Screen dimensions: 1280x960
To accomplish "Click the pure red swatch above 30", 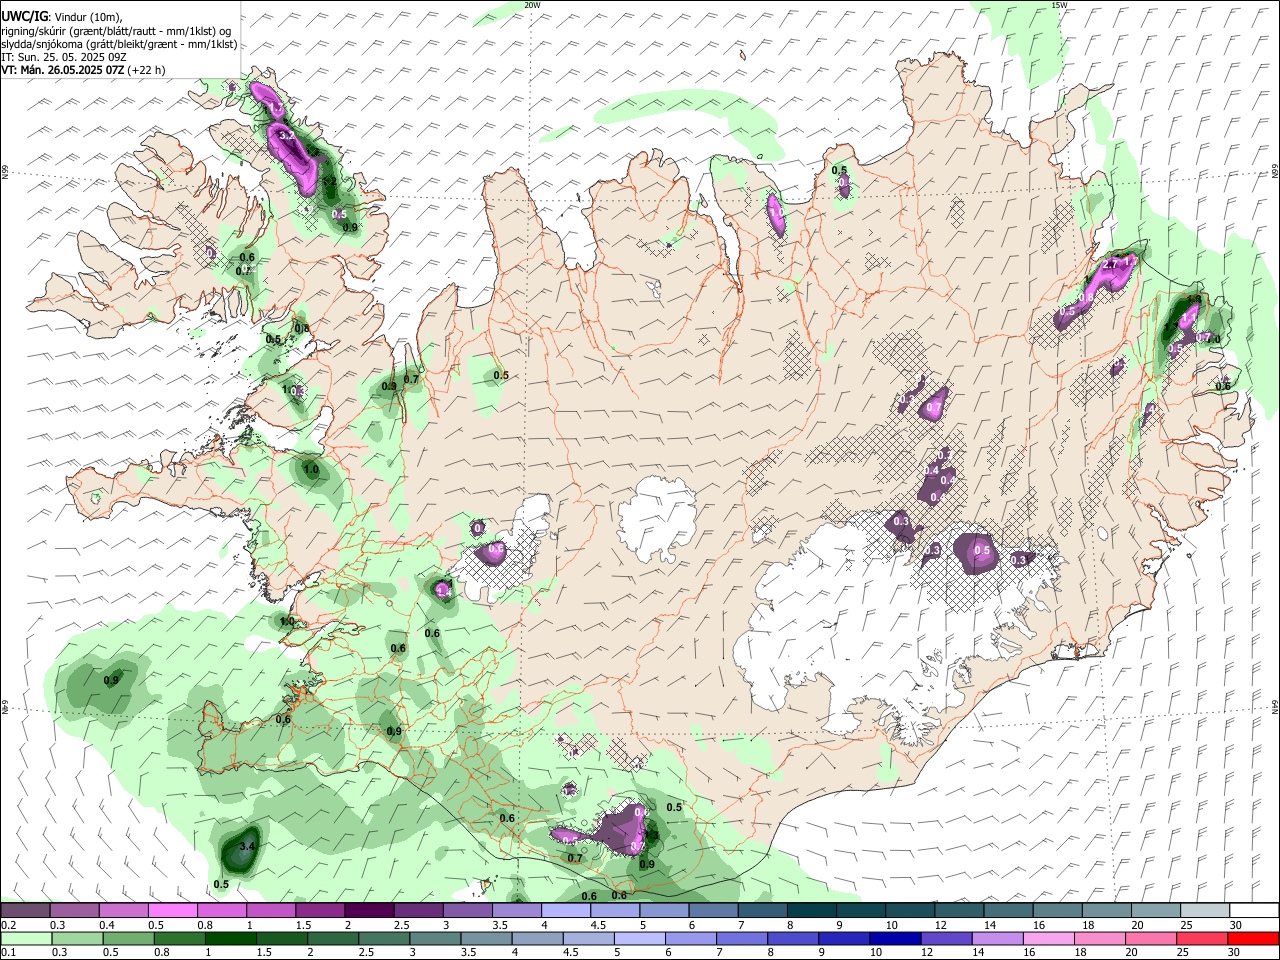I will (x=1253, y=939).
